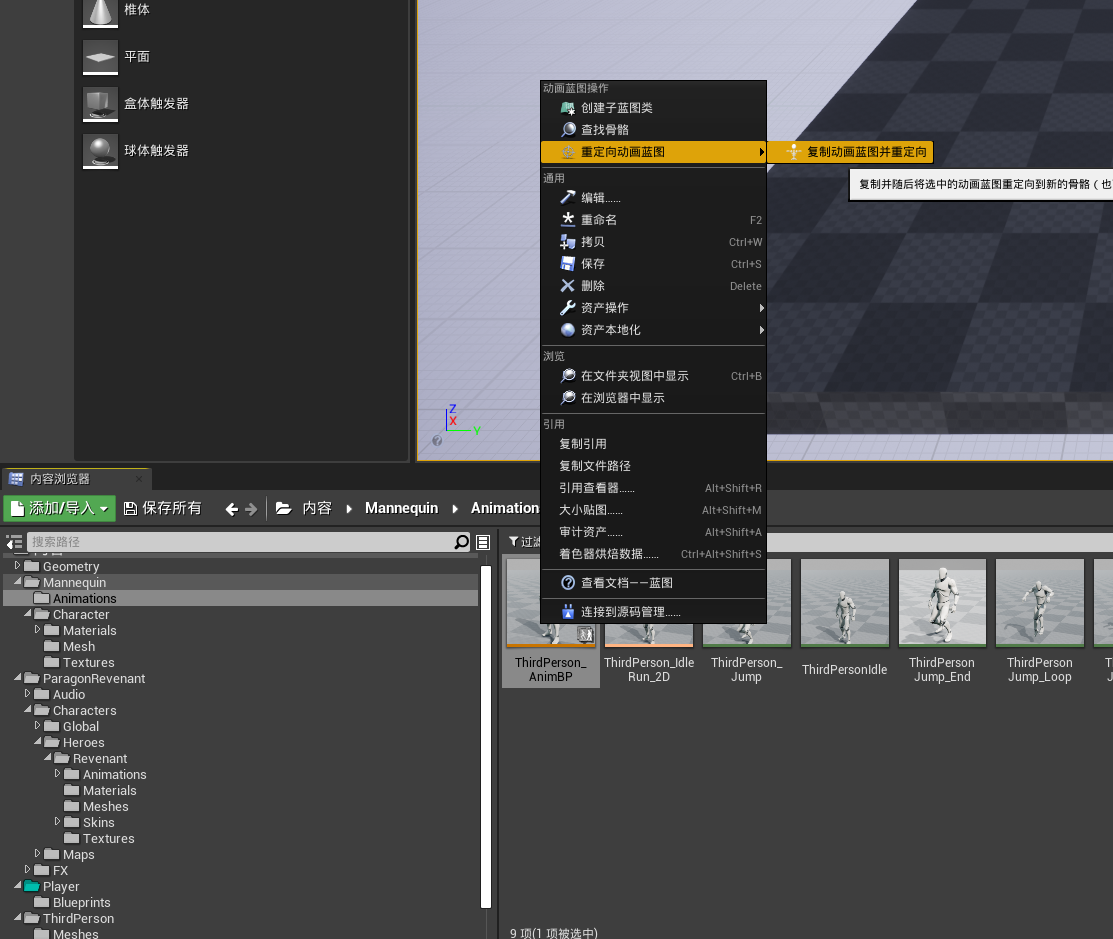This screenshot has width=1113, height=939.
Task: Click the plane (平面) shape icon
Action: click(x=100, y=57)
